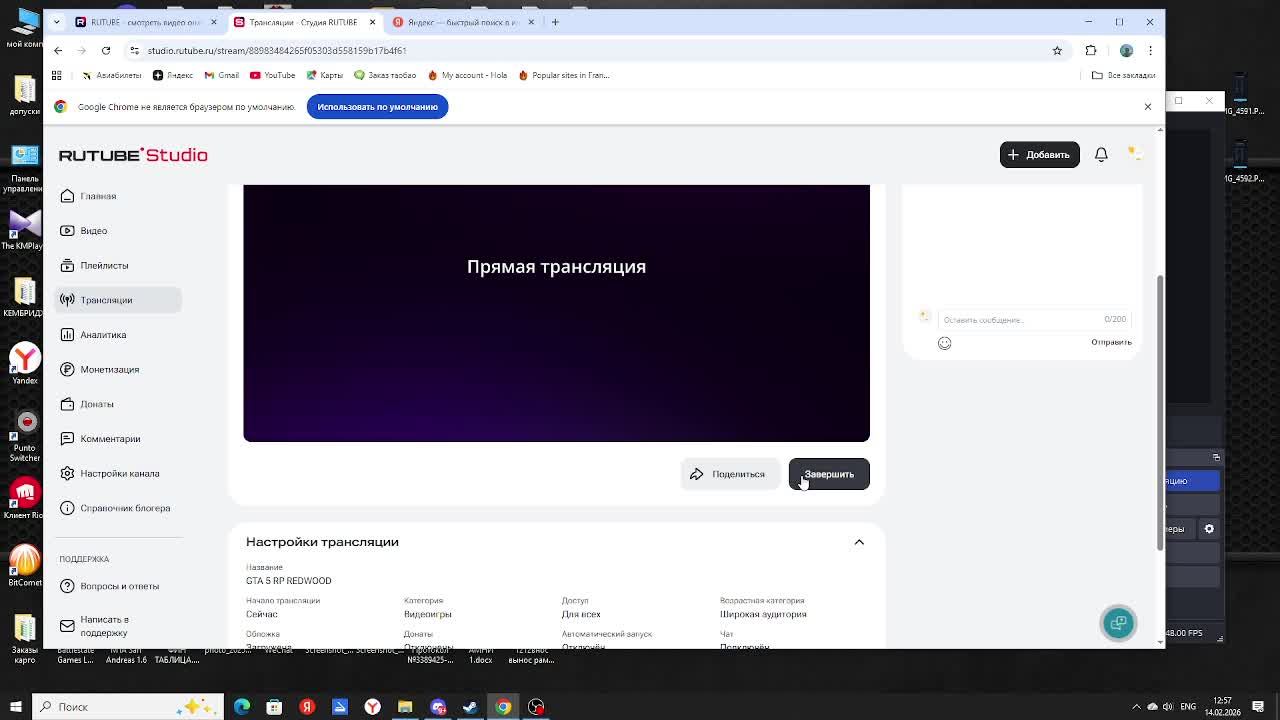
Task: Open Steam from the taskbar
Action: (x=470, y=707)
